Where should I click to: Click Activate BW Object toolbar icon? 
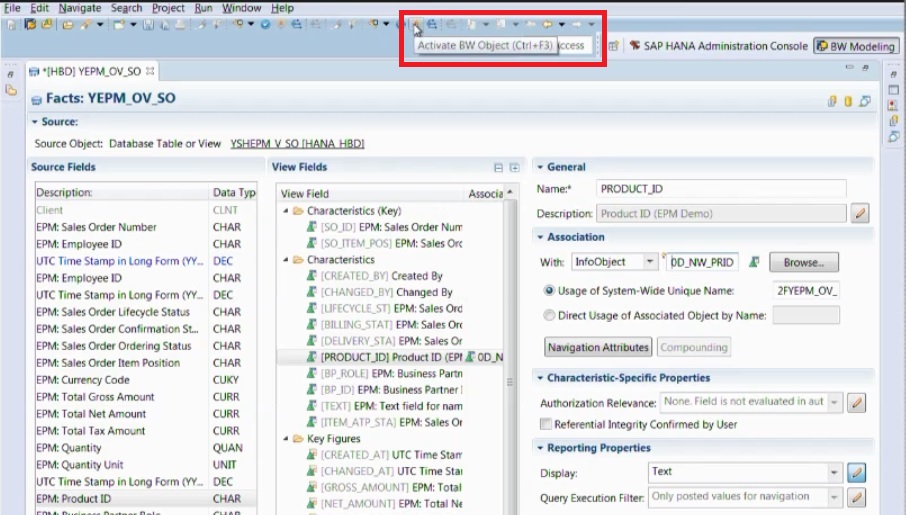(416, 24)
